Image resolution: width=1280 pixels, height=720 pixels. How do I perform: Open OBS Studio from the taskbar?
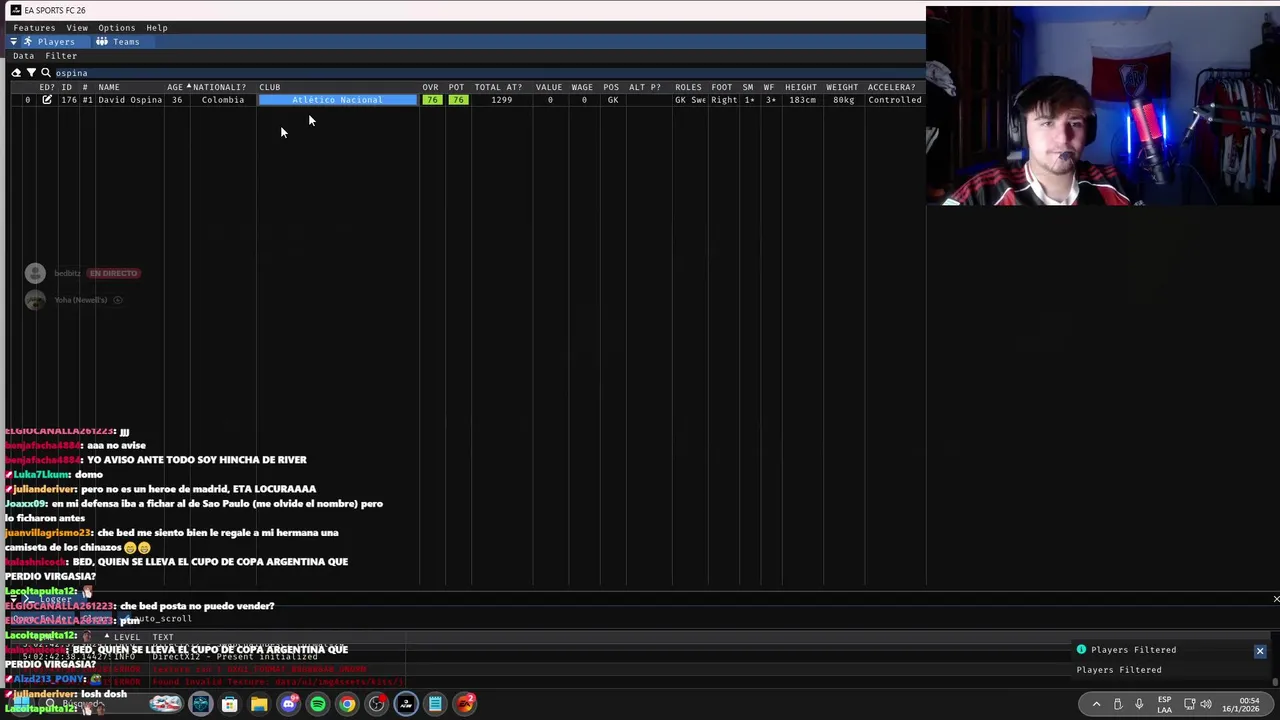(x=376, y=704)
